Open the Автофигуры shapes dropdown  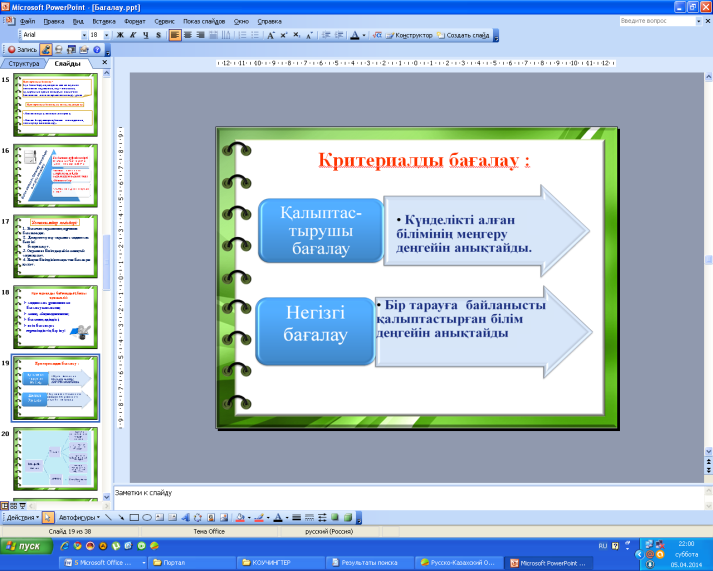79,517
